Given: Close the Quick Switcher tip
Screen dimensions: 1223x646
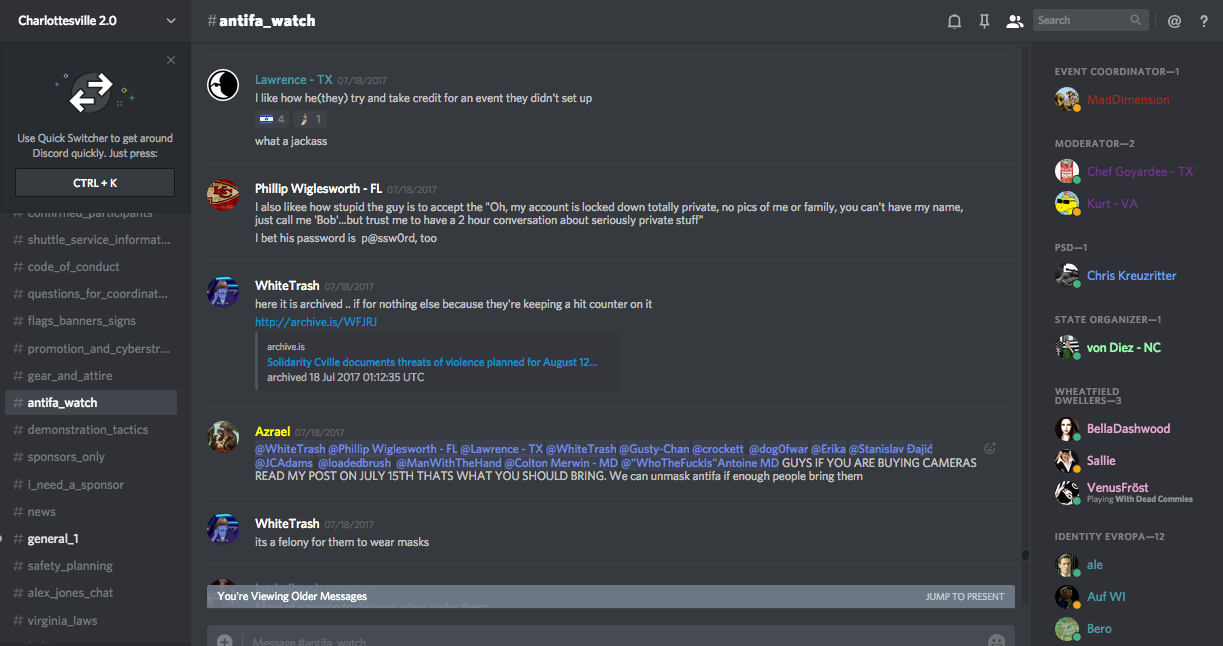Looking at the screenshot, I should tap(171, 60).
